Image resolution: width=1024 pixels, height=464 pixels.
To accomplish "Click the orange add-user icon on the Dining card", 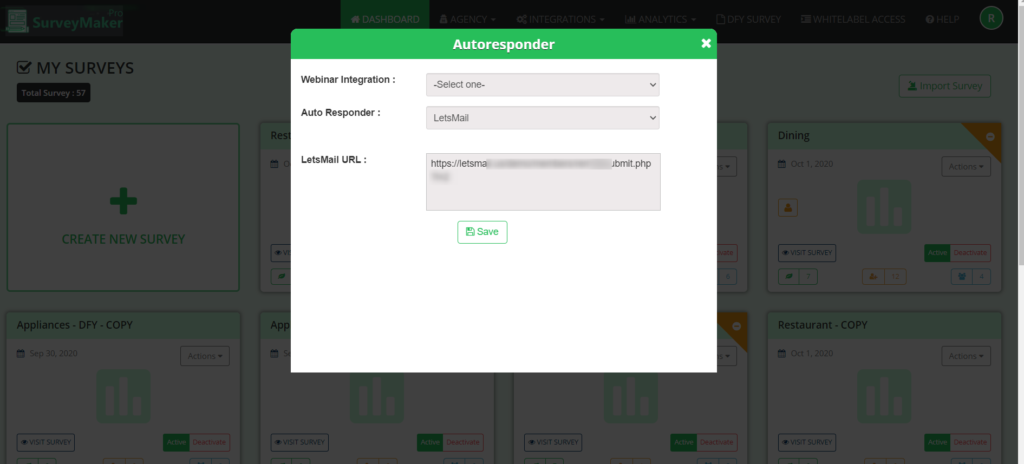I will [873, 276].
